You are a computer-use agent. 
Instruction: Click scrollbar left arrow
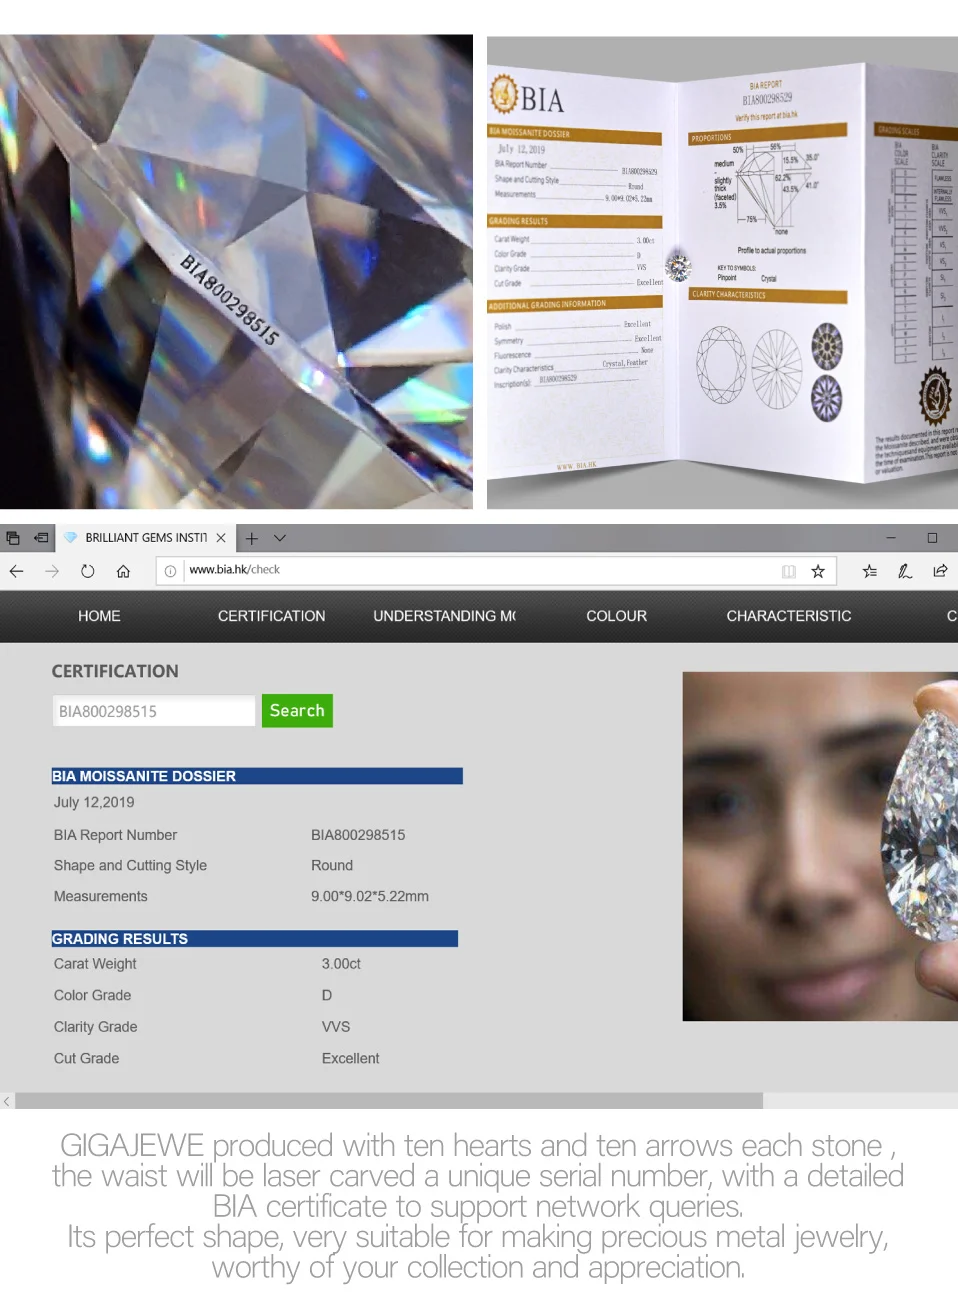pos(7,1101)
